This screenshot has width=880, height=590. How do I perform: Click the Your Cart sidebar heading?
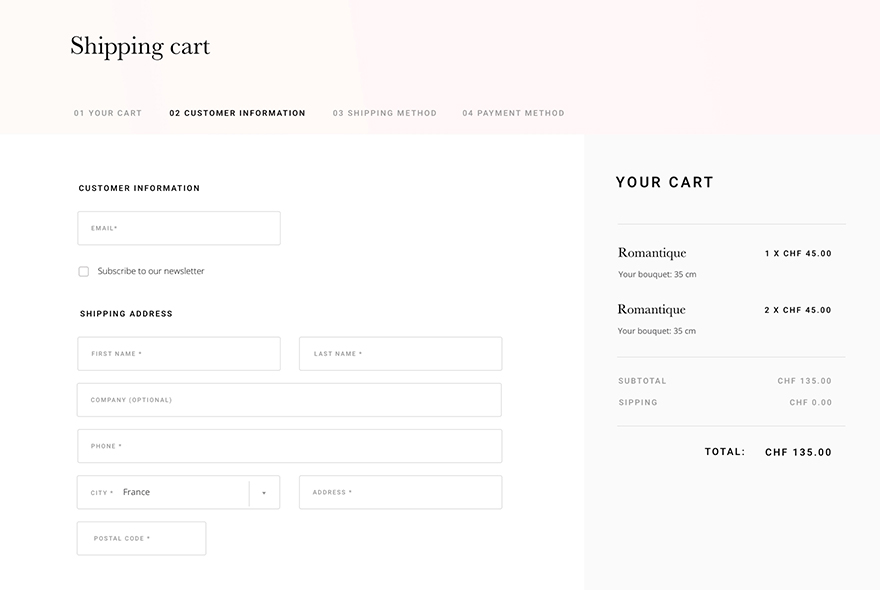point(665,182)
